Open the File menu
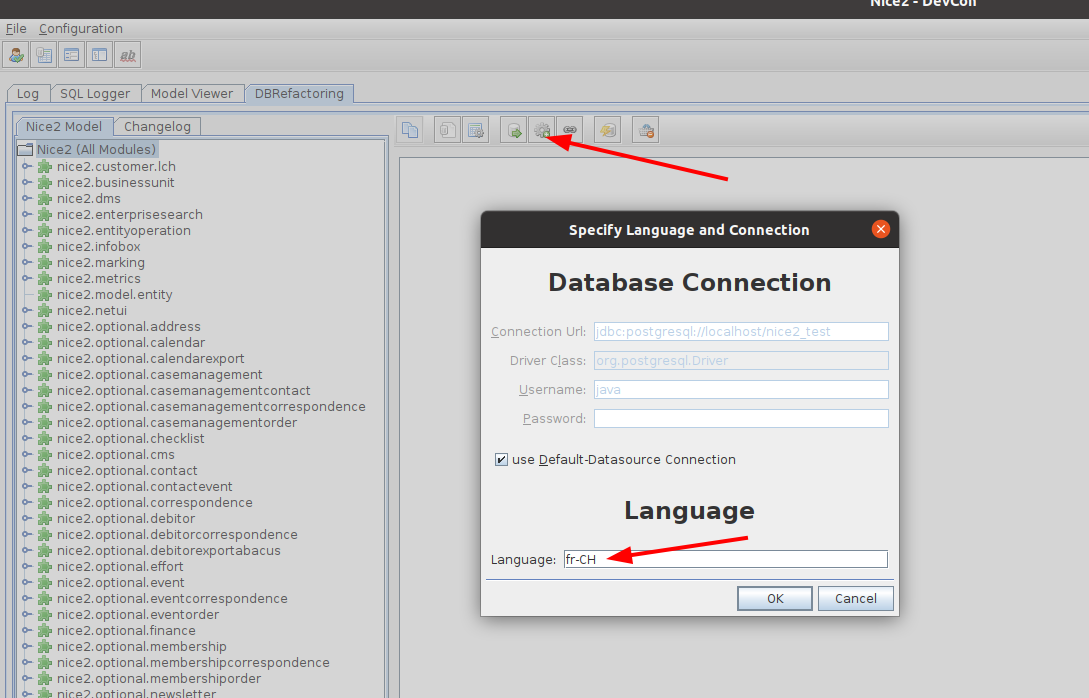1089x698 pixels. pyautogui.click(x=16, y=28)
